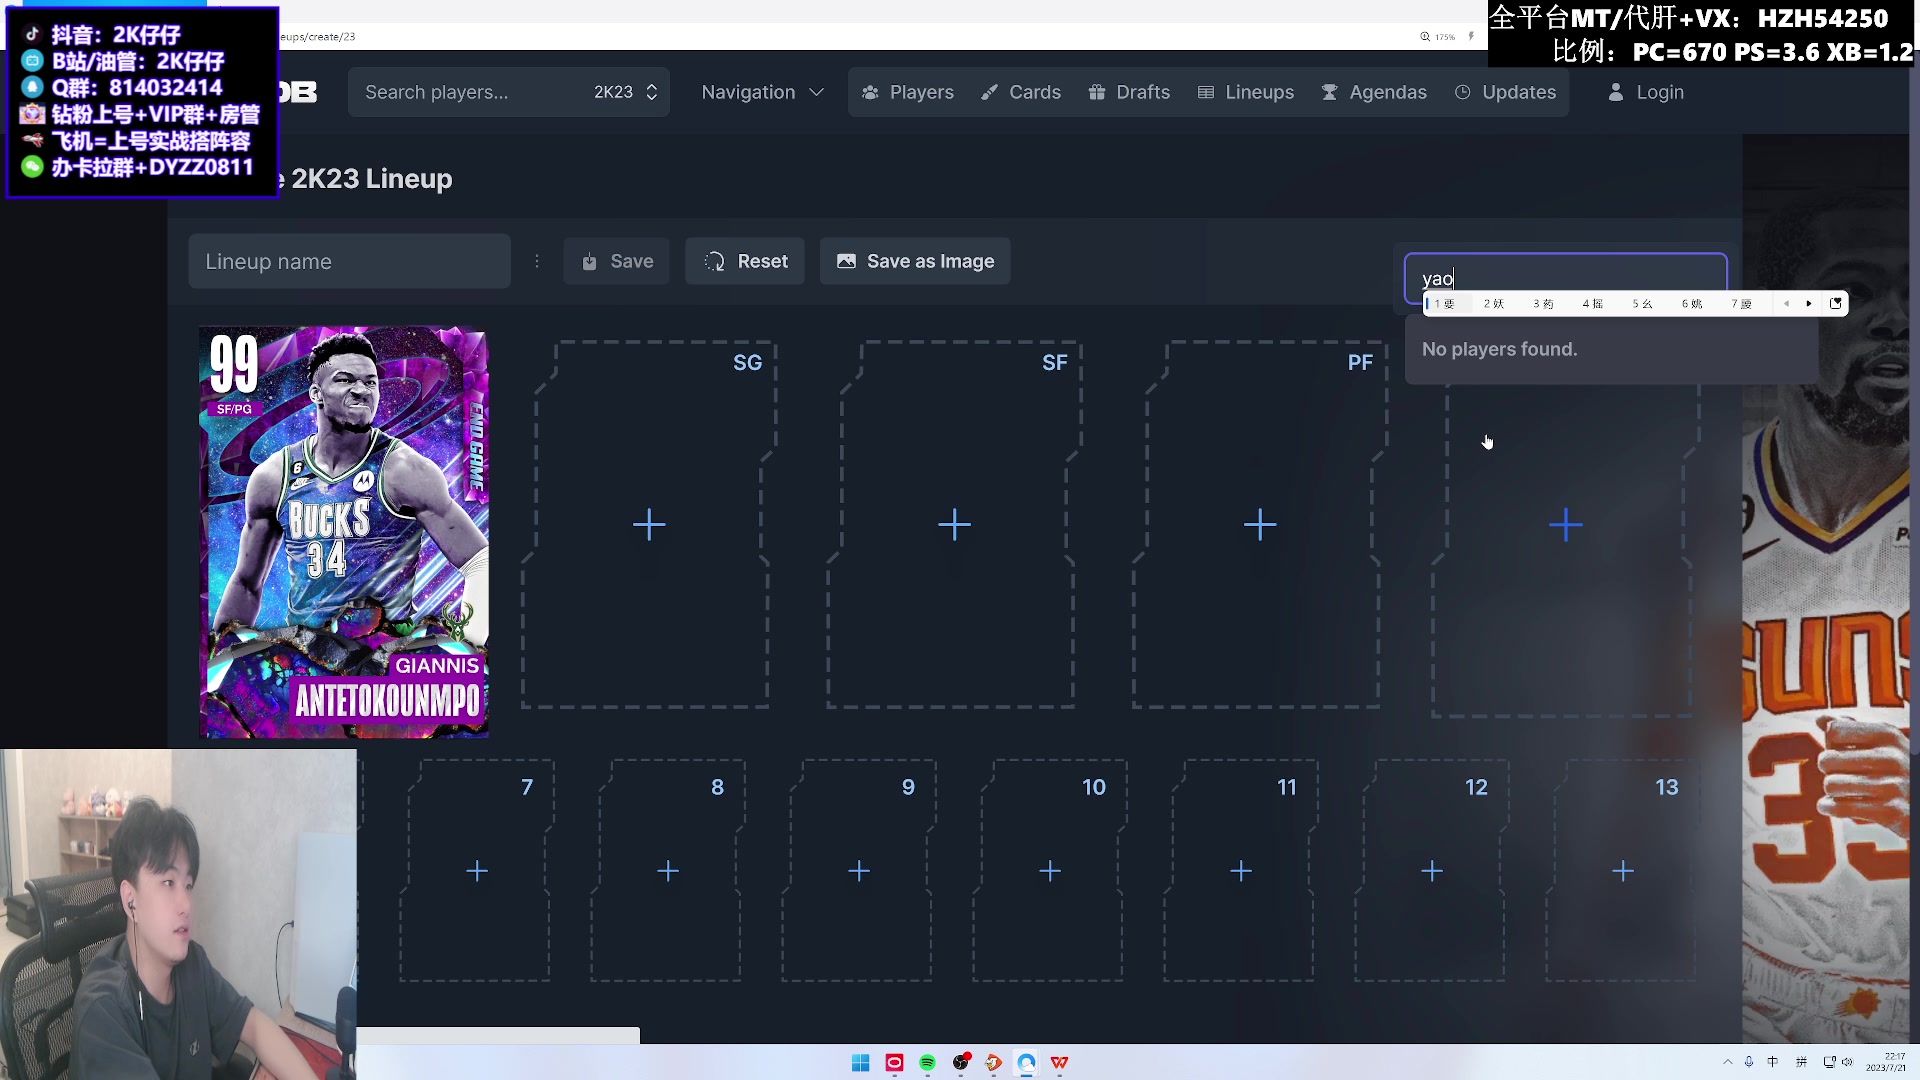Viewport: 1920px width, 1080px height.
Task: Go to previous IME candidate page
Action: pos(1786,304)
